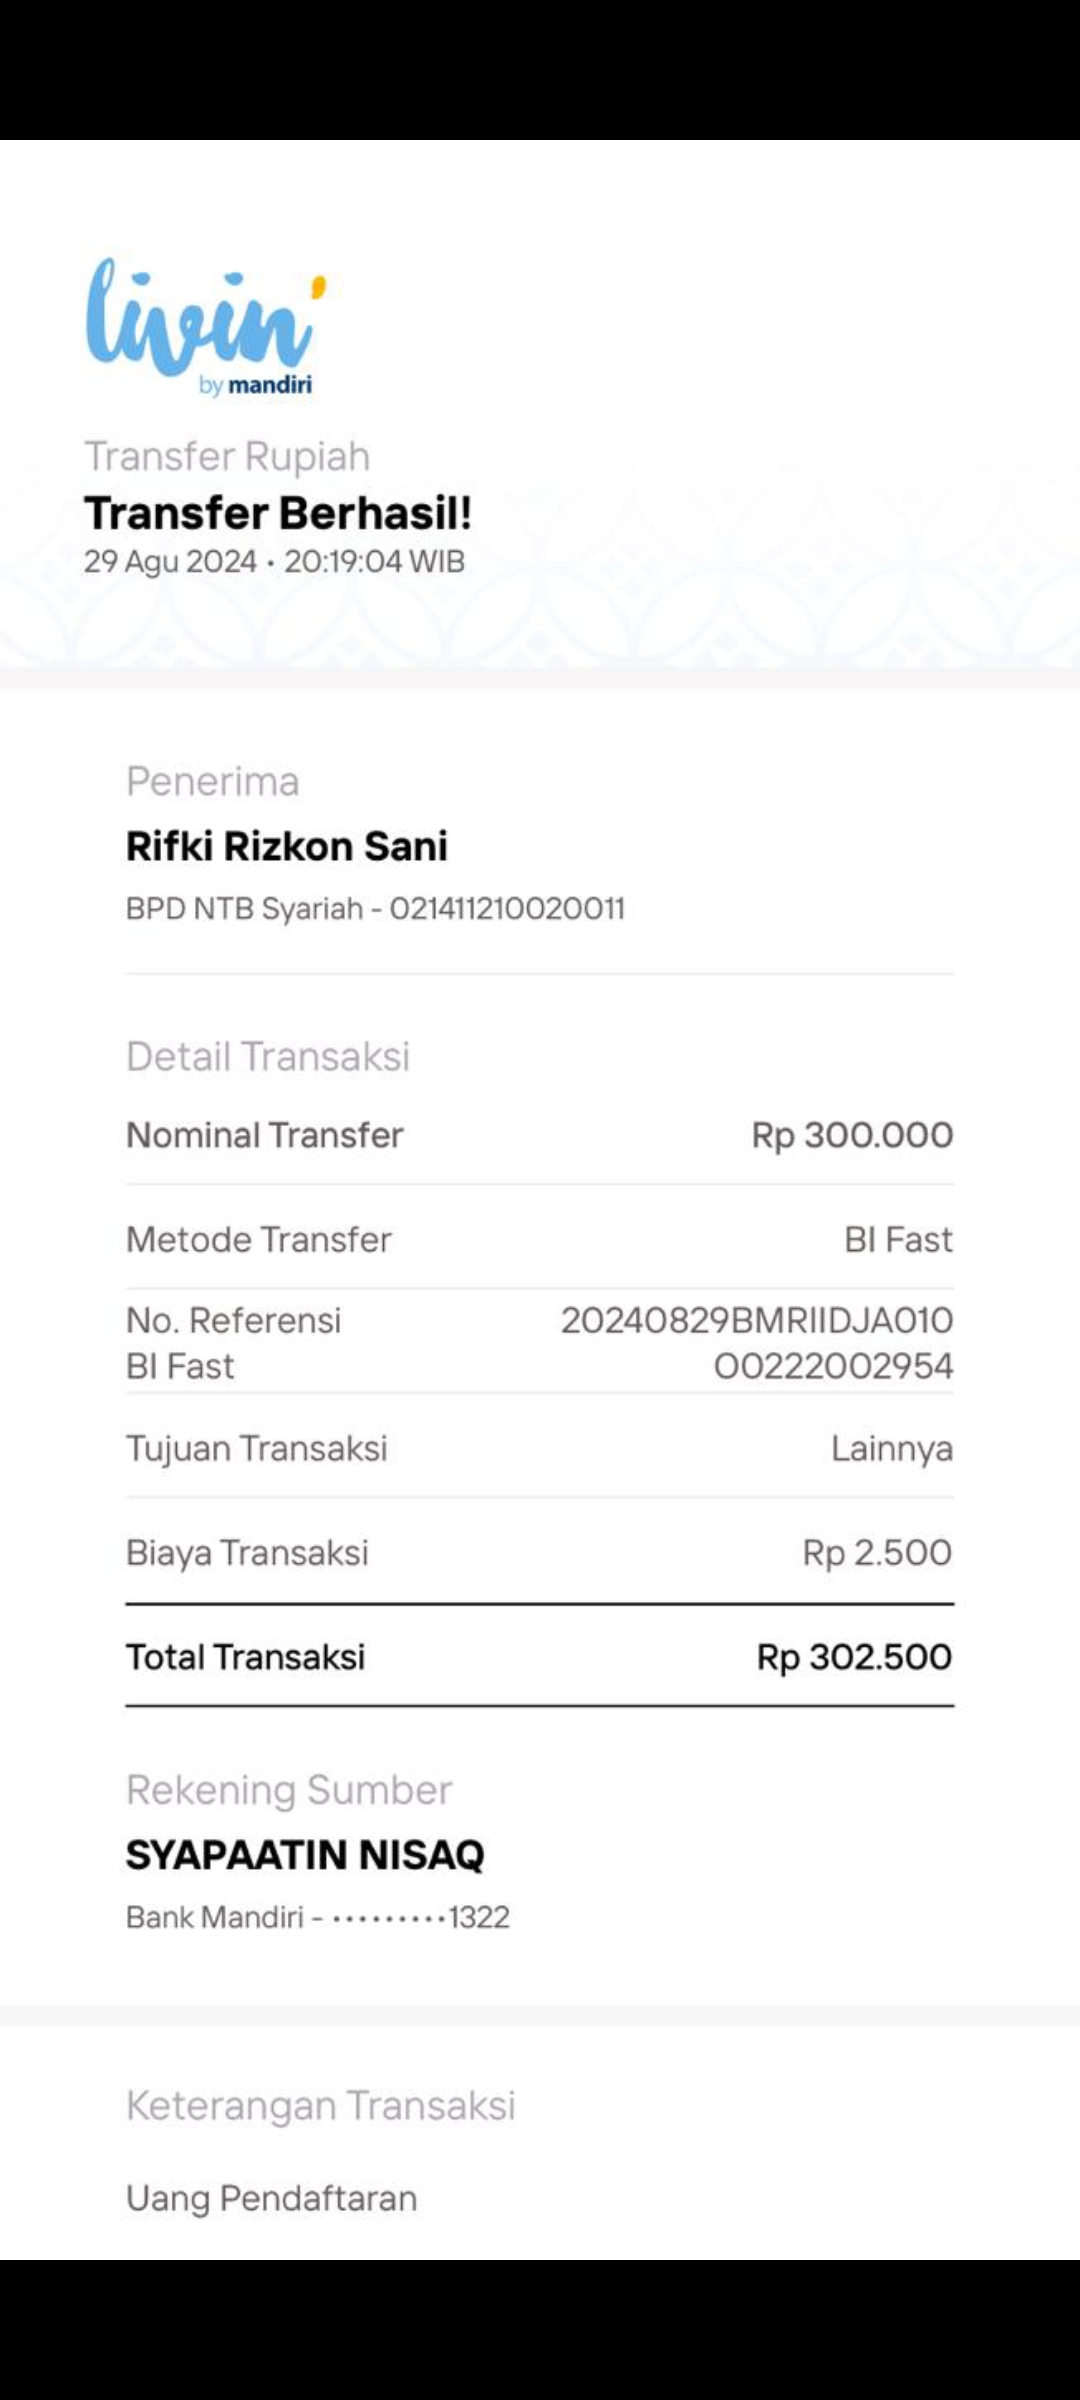Click the Penerima section label
This screenshot has width=1080, height=2400.
tap(212, 781)
